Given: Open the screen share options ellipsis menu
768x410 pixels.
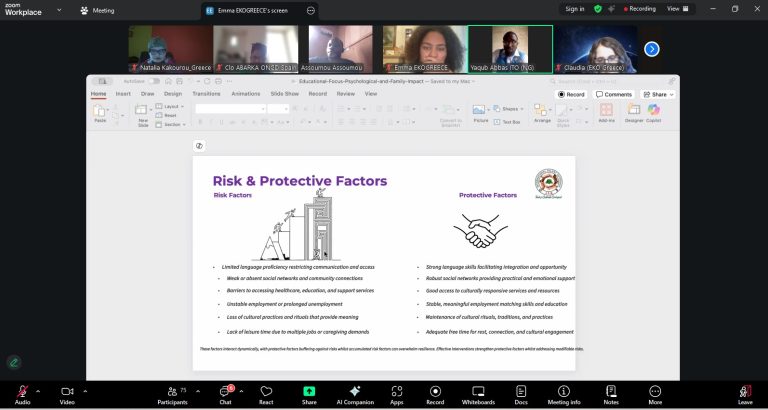Looking at the screenshot, I should click(x=311, y=10).
